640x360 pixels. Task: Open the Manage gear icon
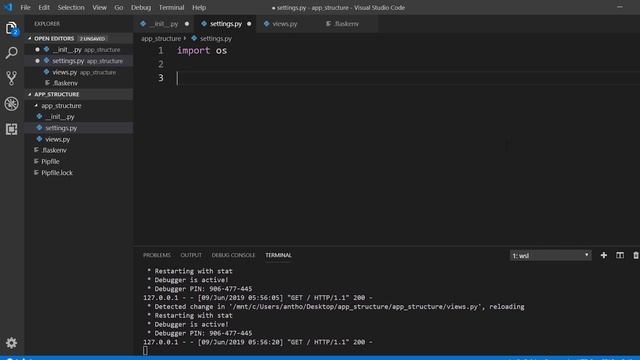click(11, 342)
